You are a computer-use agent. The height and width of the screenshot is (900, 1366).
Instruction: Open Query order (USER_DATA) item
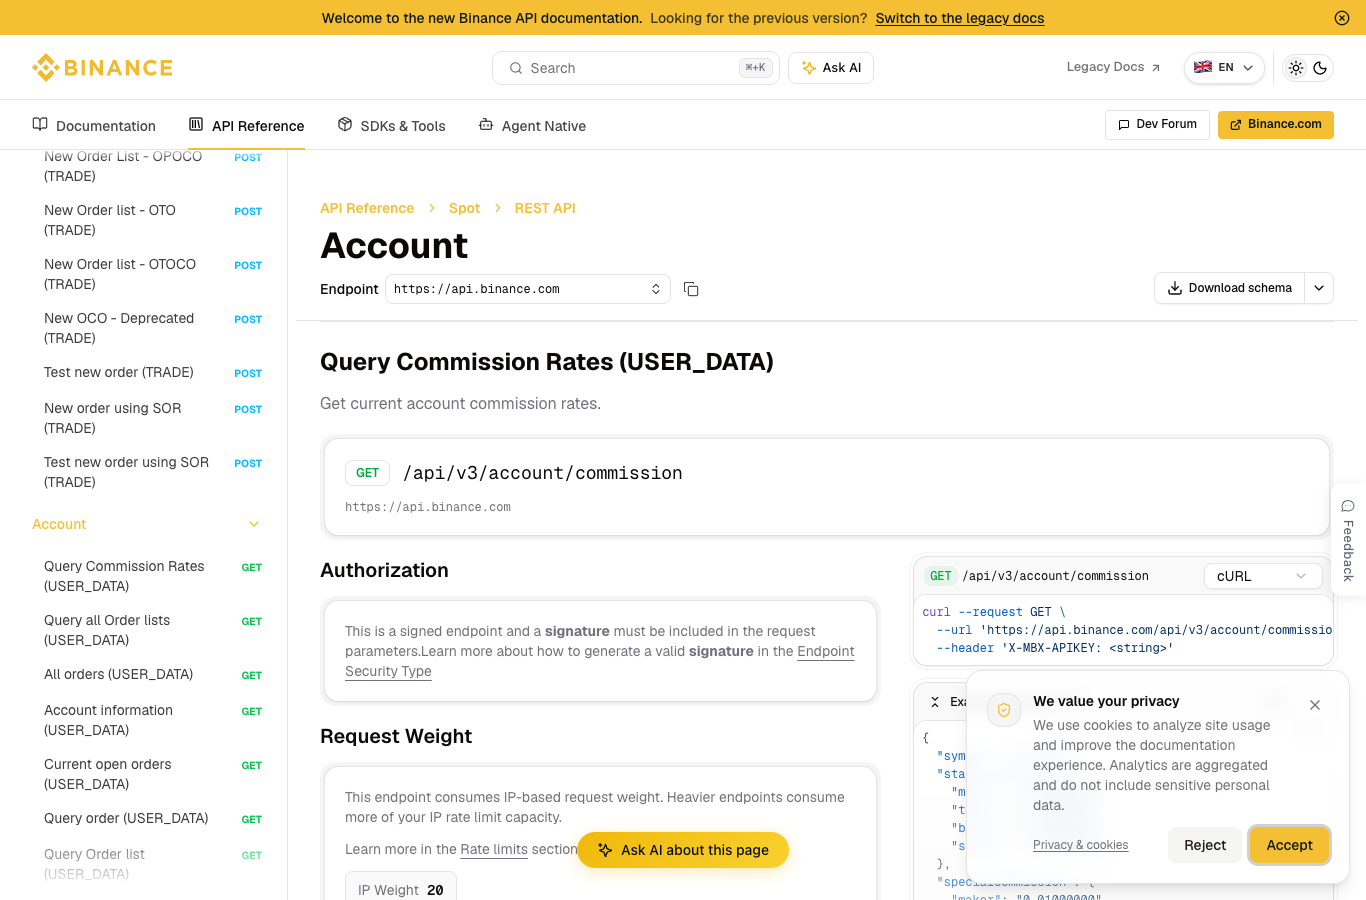click(x=153, y=818)
